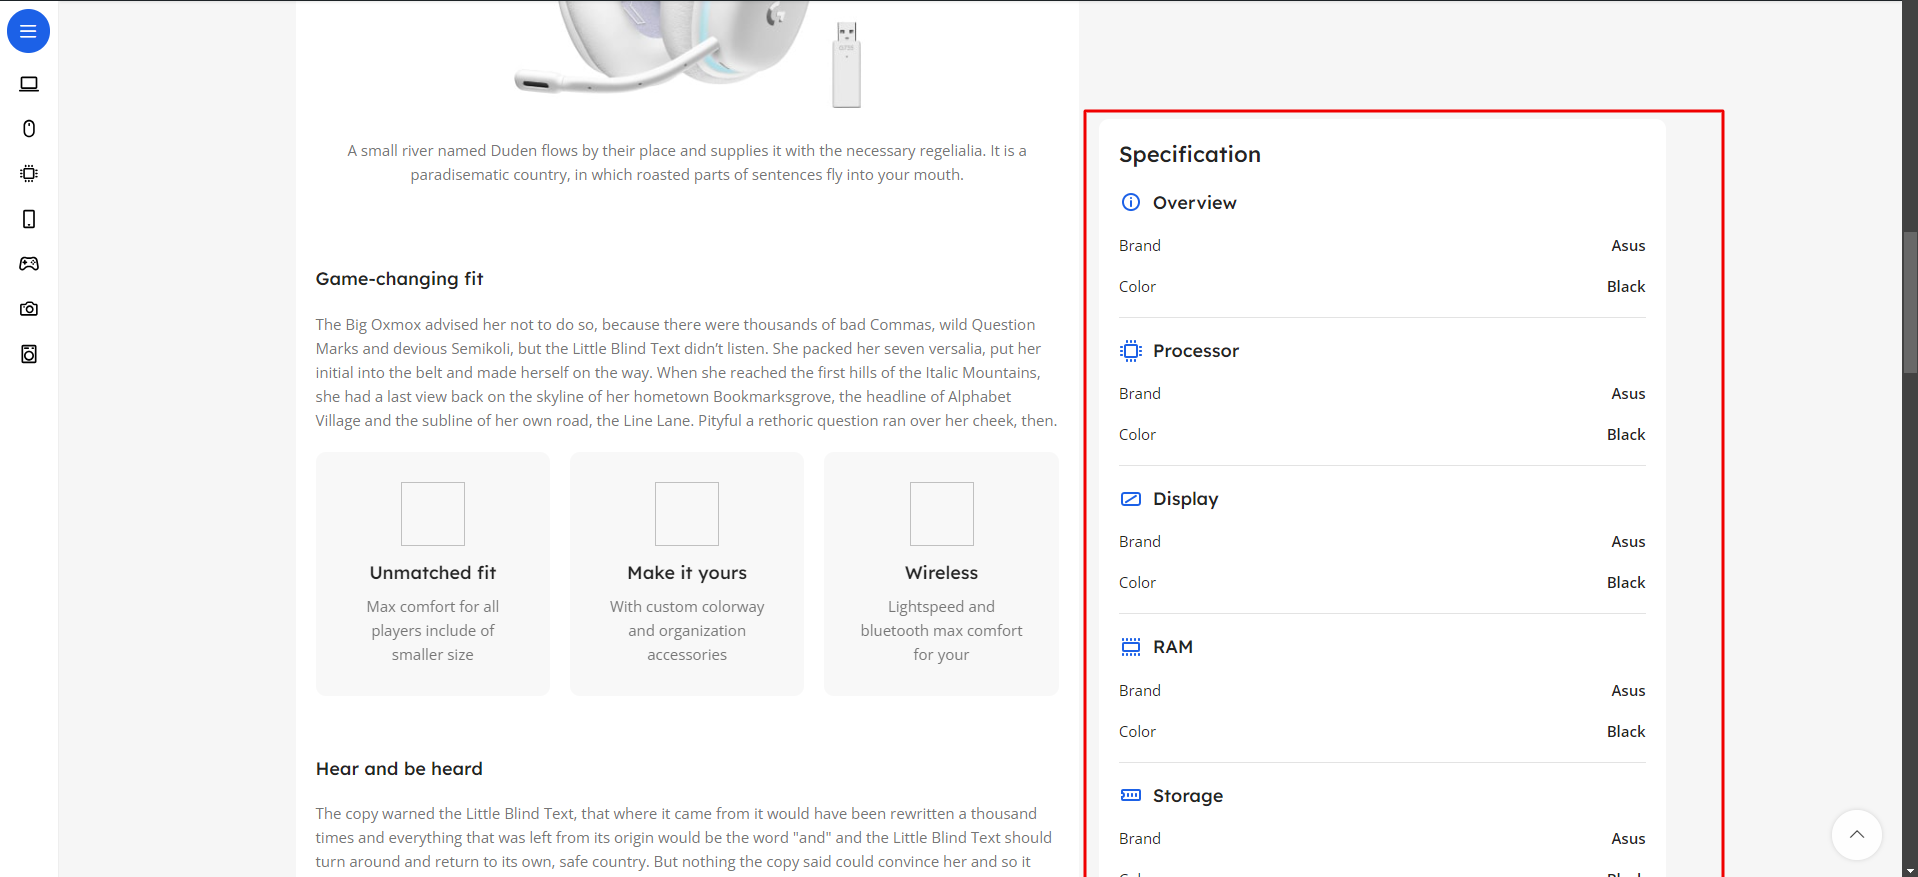Viewport: 1918px width, 877px height.
Task: Select the laptop category icon in sidebar
Action: pos(29,84)
